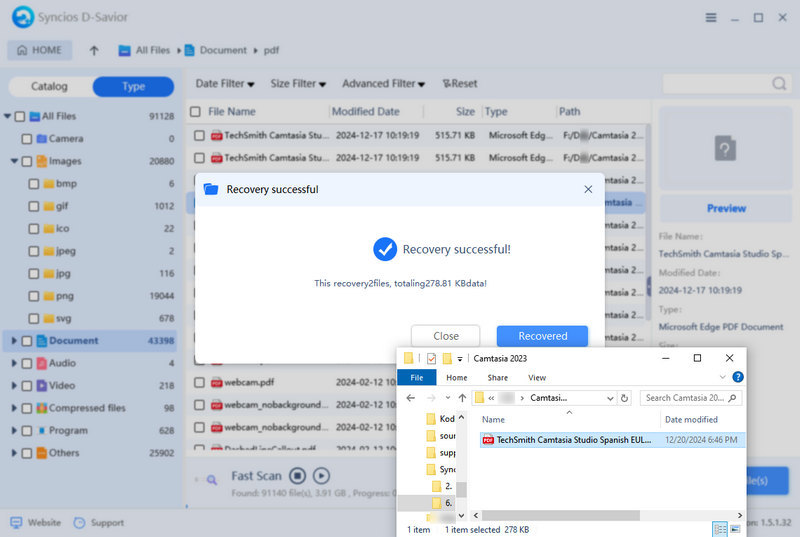
Task: Open the hamburger menu in the title bar
Action: [x=711, y=18]
